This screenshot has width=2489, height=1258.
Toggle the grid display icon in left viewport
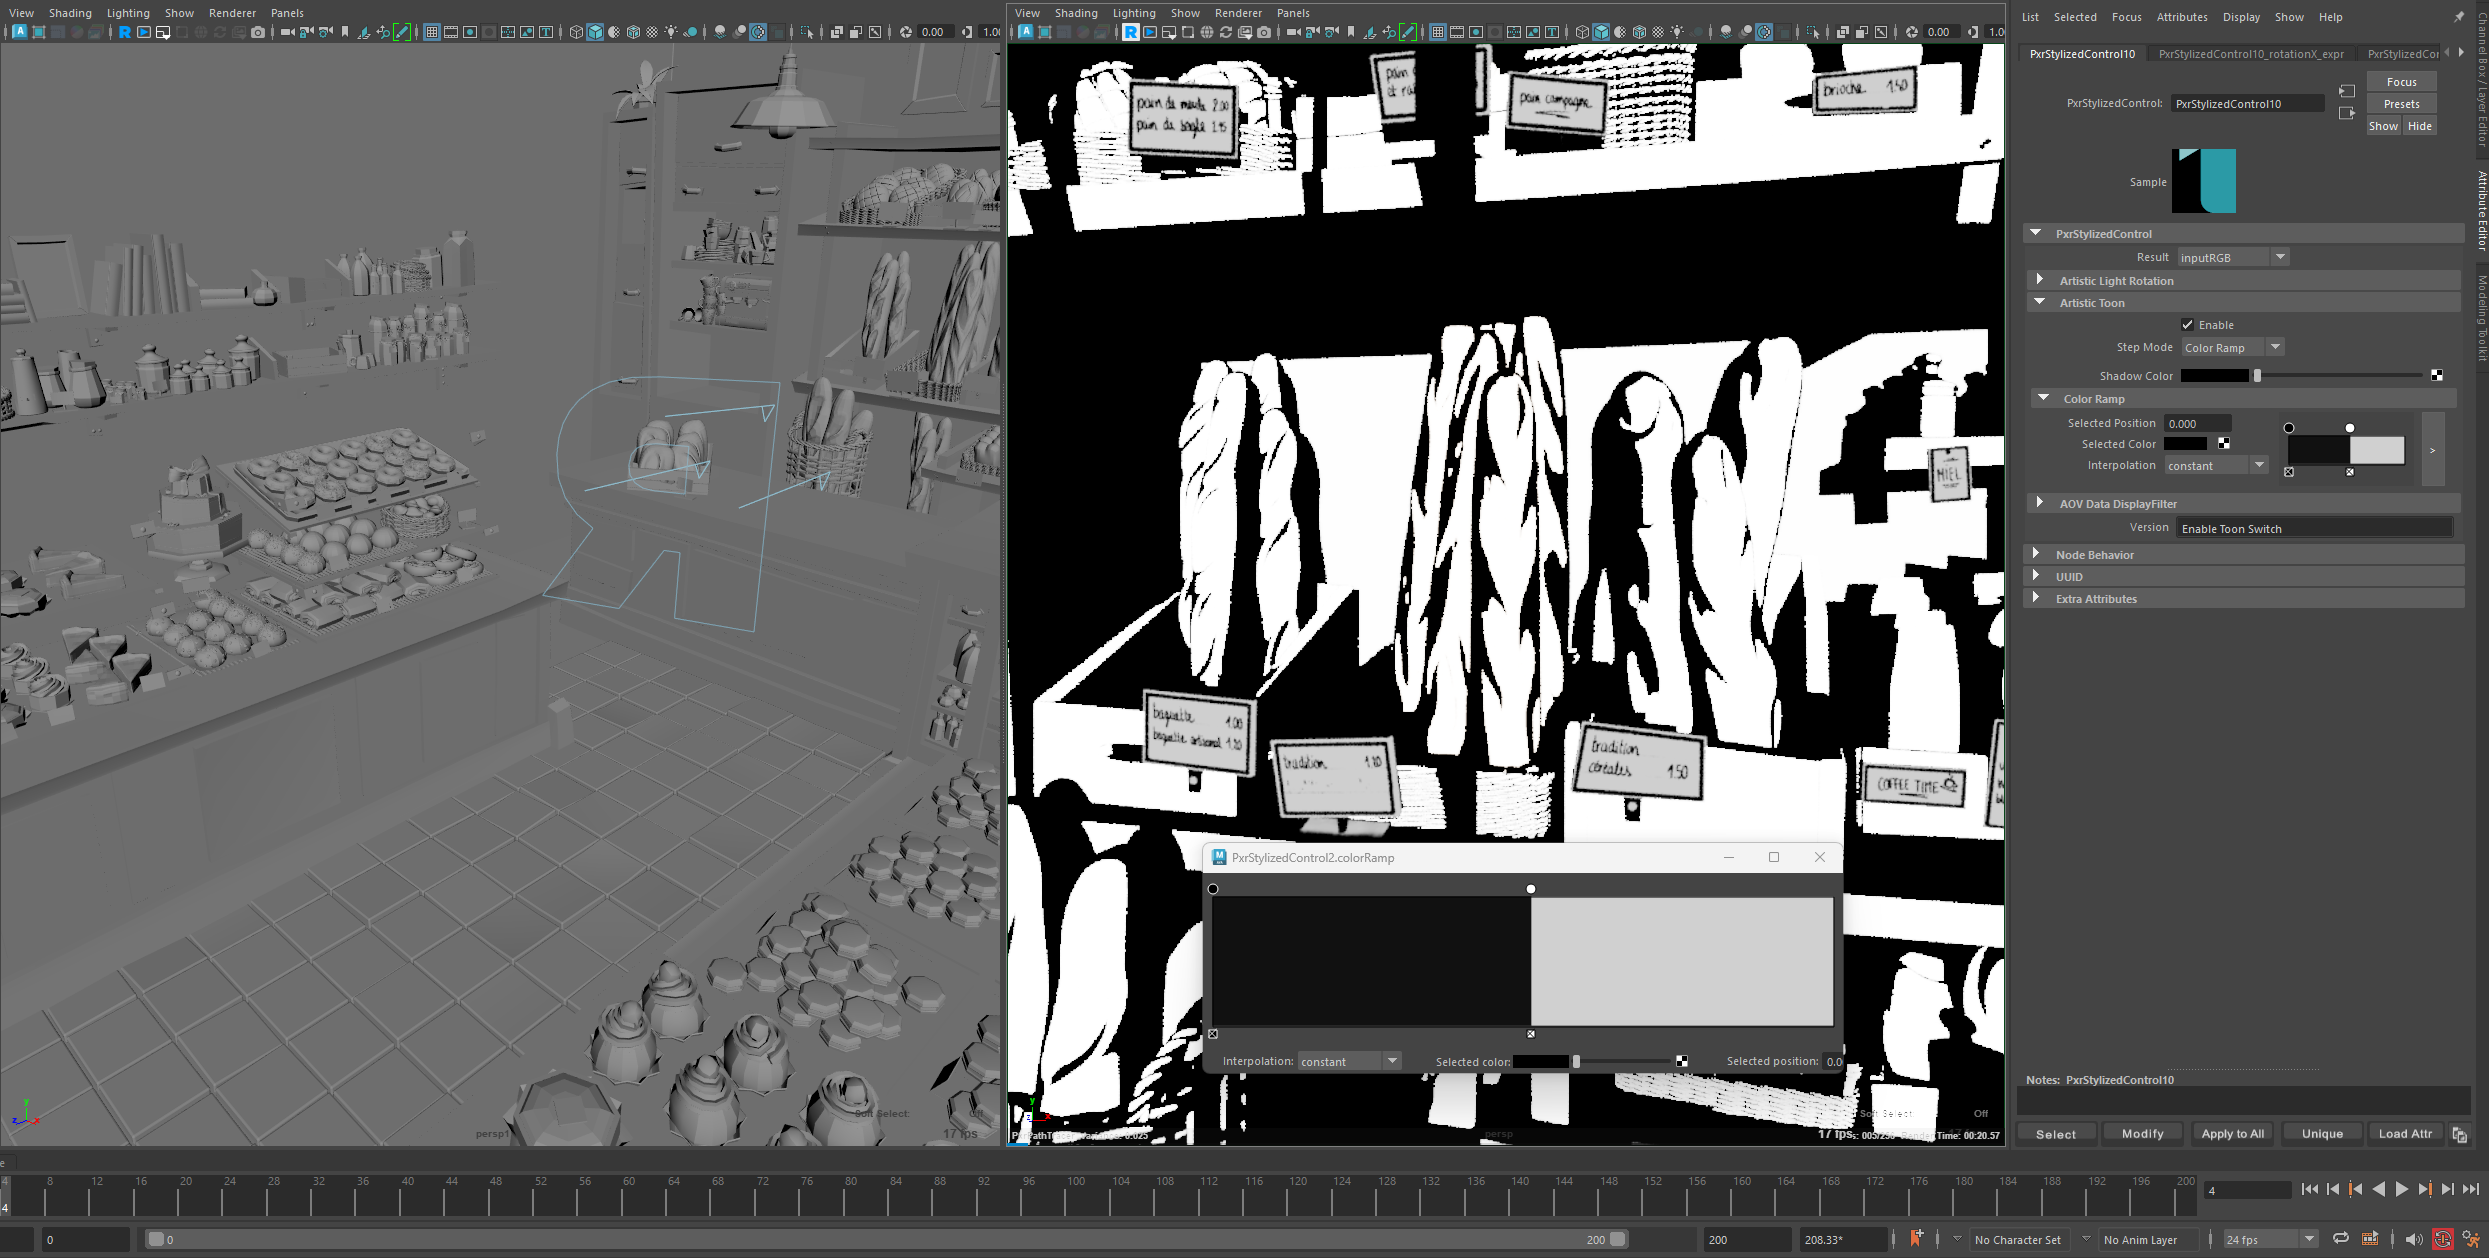tap(432, 32)
